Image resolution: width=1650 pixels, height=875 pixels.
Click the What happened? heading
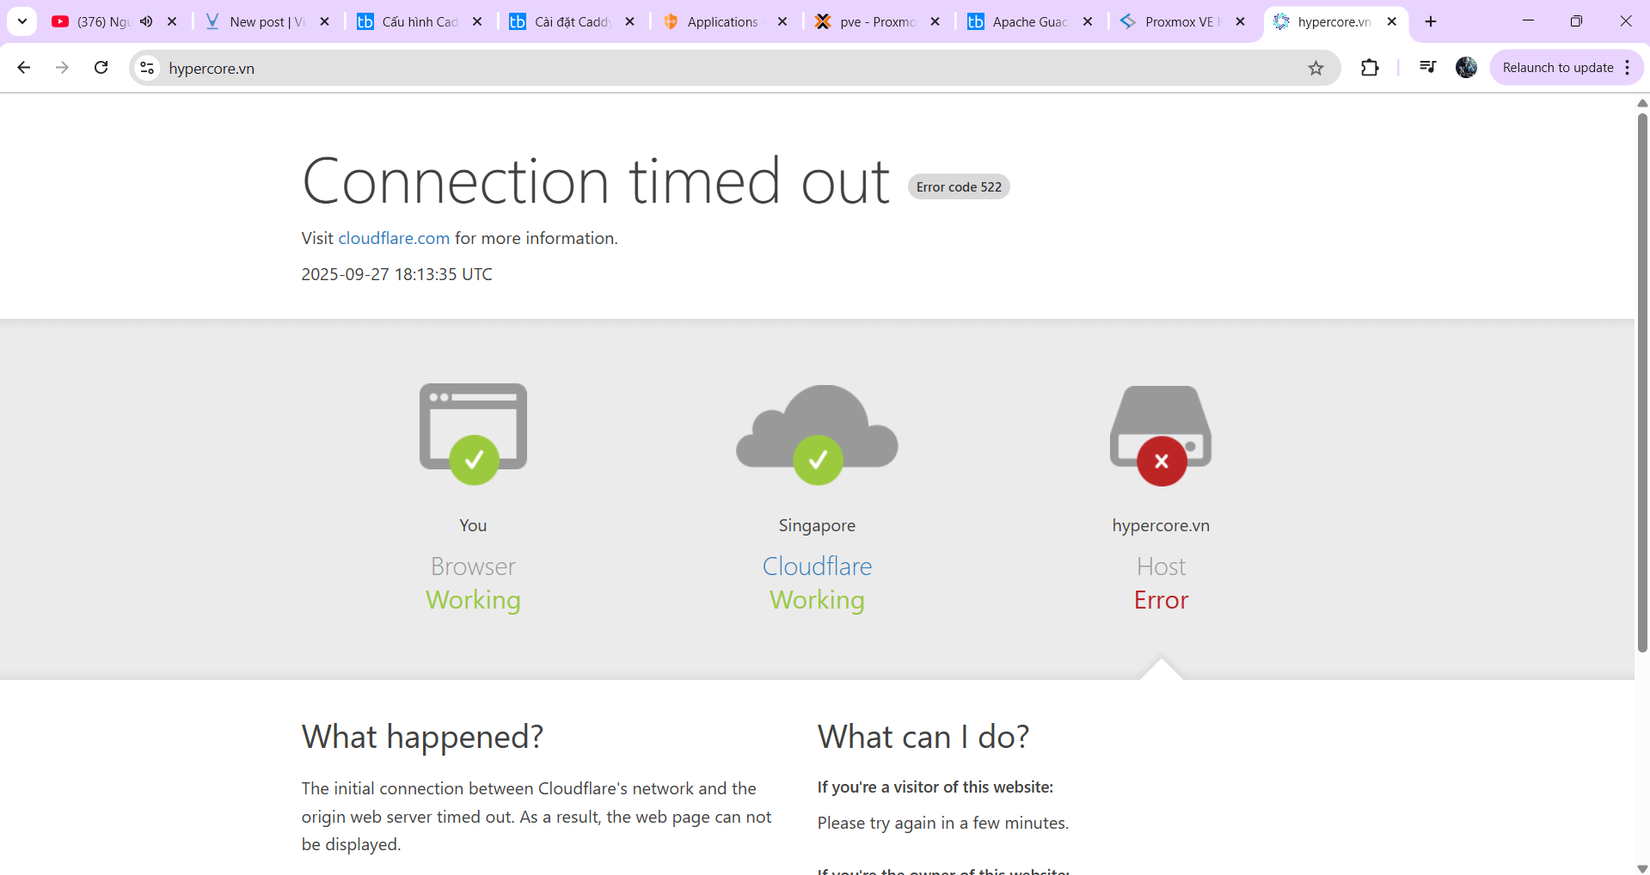tap(423, 737)
